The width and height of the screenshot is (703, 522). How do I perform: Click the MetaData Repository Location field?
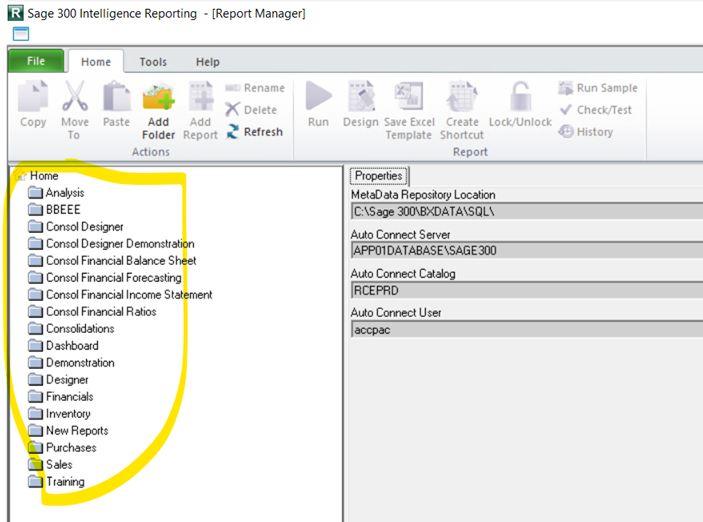pos(527,211)
